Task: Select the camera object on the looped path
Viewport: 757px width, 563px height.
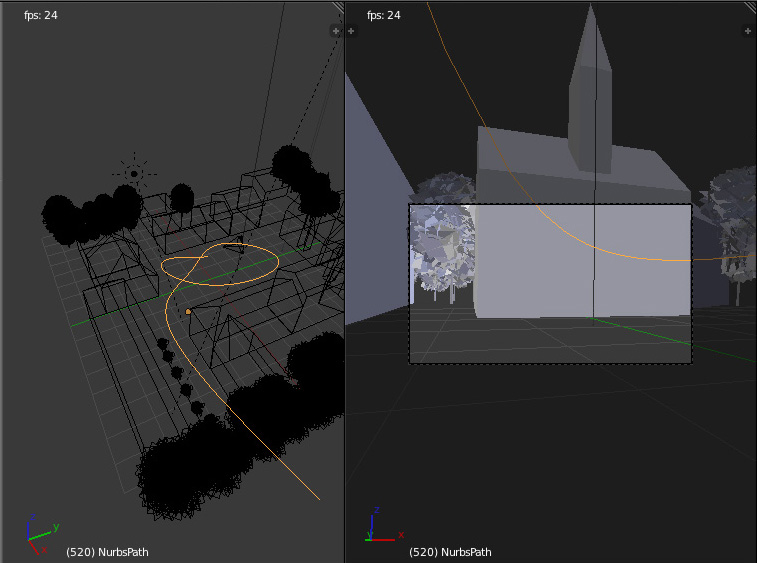Action: [235, 247]
